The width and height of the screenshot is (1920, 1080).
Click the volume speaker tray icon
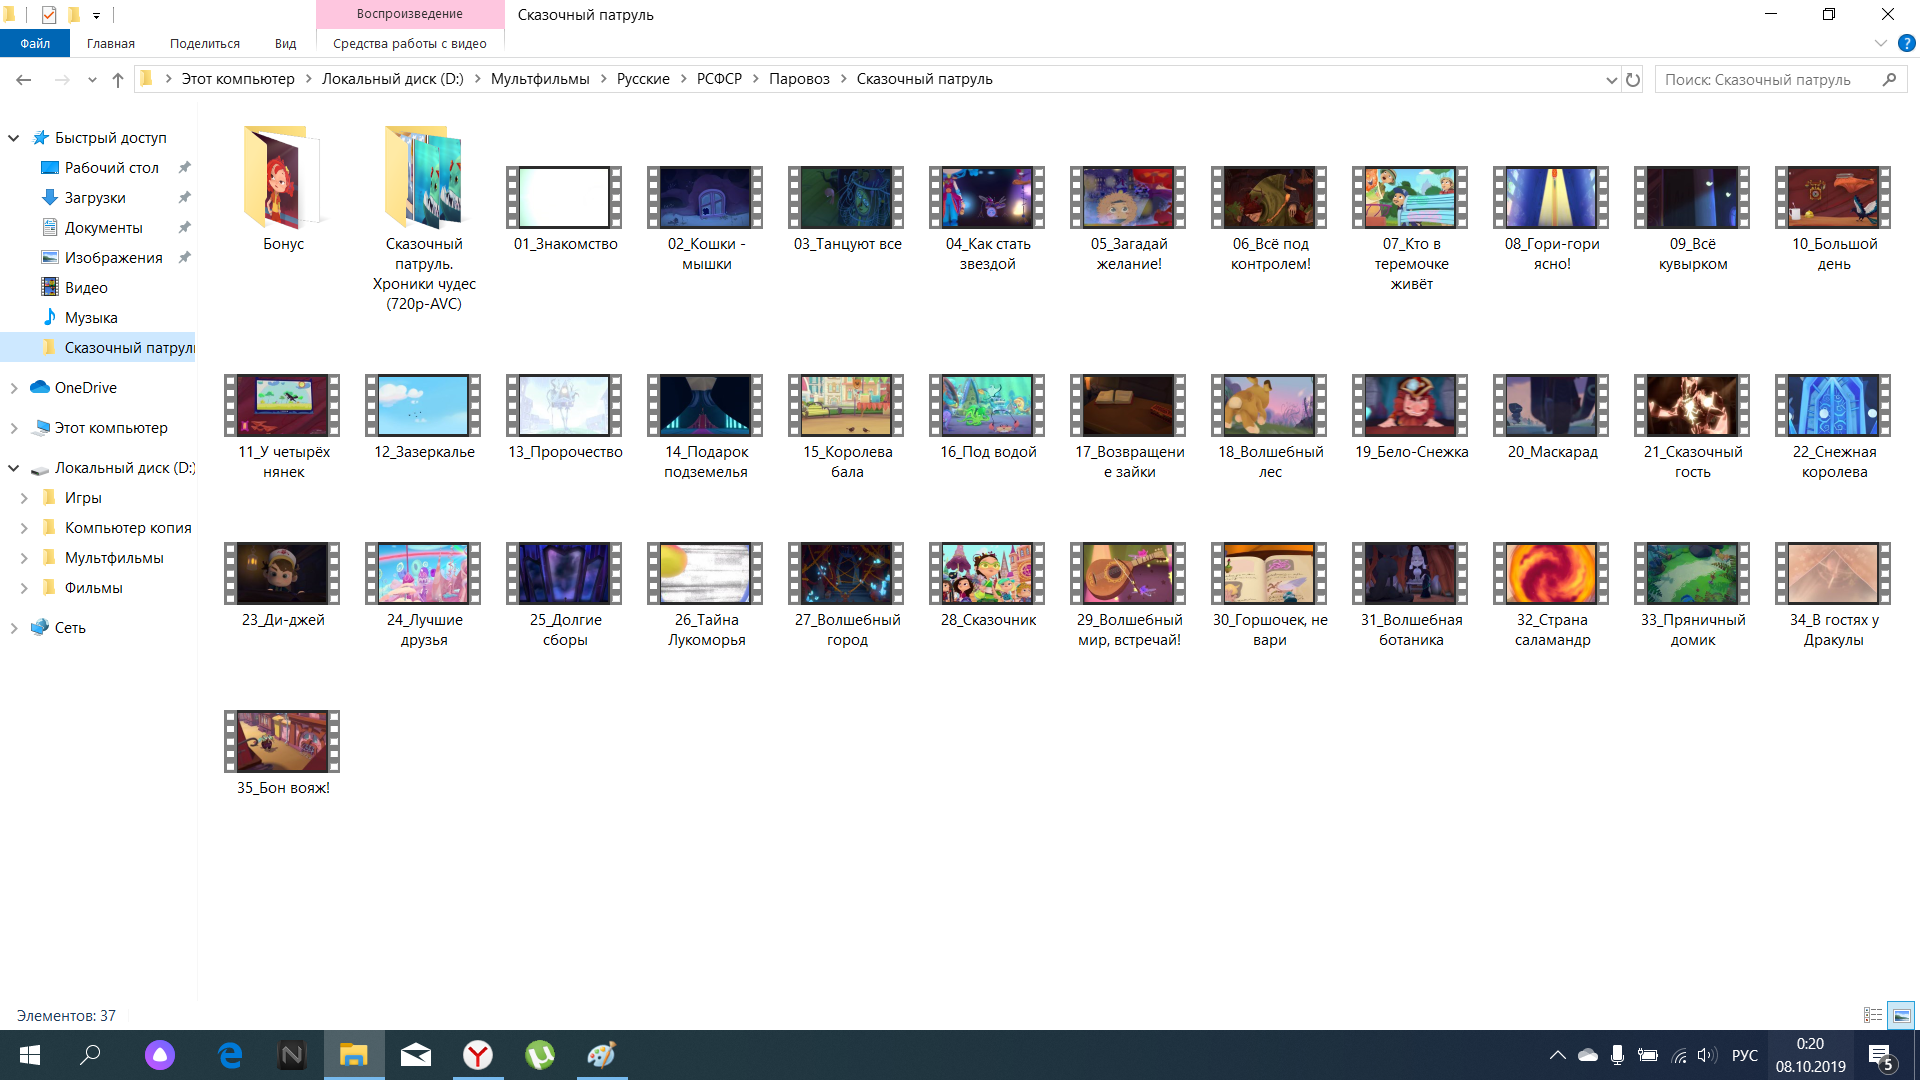[1707, 1055]
